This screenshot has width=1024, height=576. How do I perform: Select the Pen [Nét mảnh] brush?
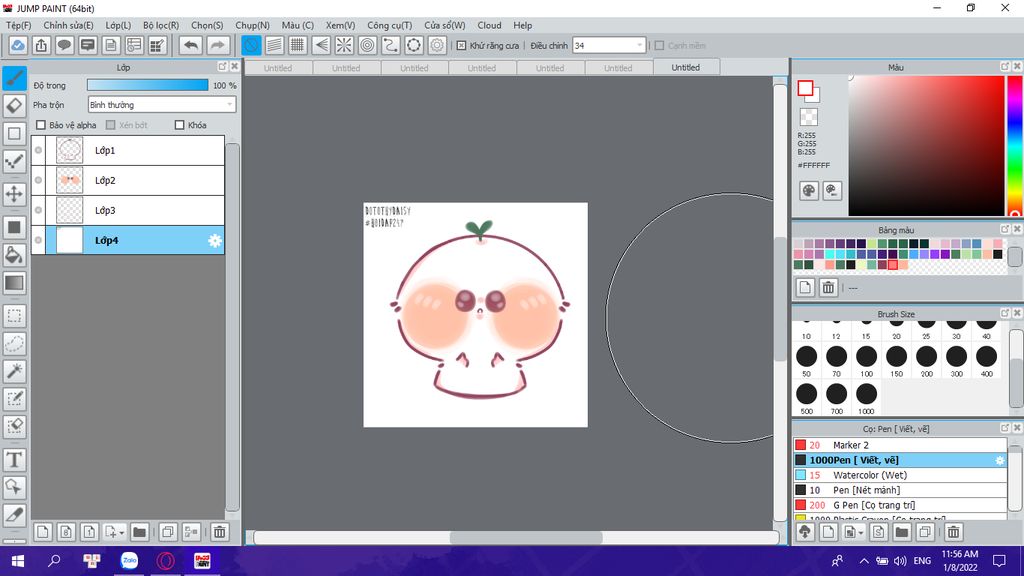[901, 490]
